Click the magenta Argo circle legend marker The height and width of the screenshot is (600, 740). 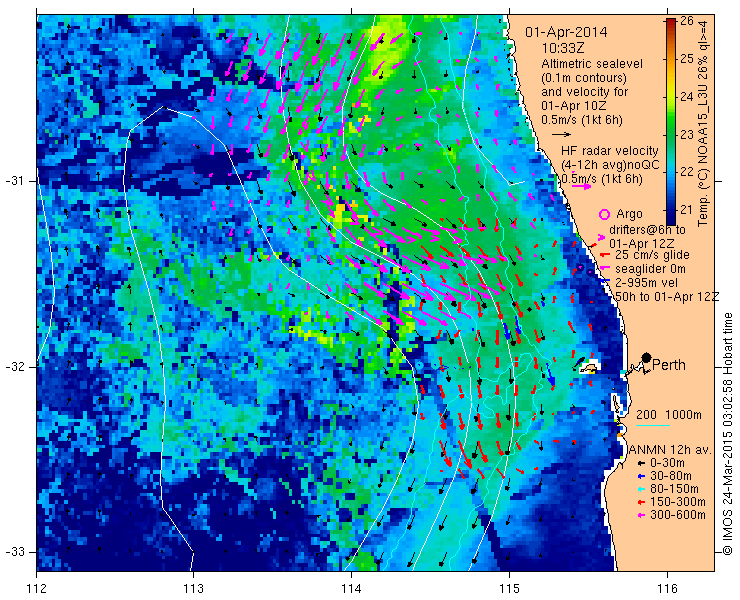point(604,215)
